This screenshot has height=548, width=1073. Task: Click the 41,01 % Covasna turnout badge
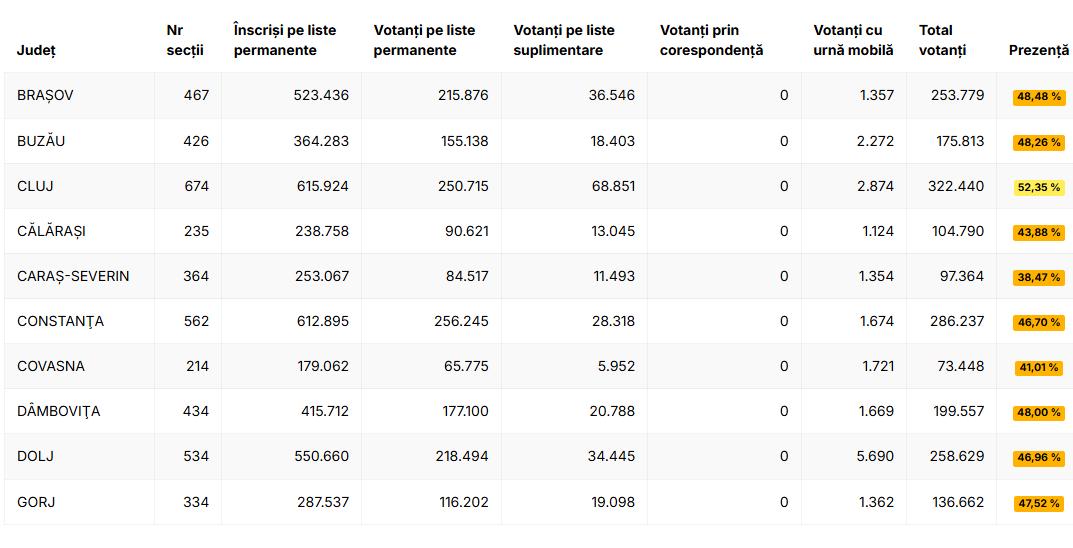1038,367
